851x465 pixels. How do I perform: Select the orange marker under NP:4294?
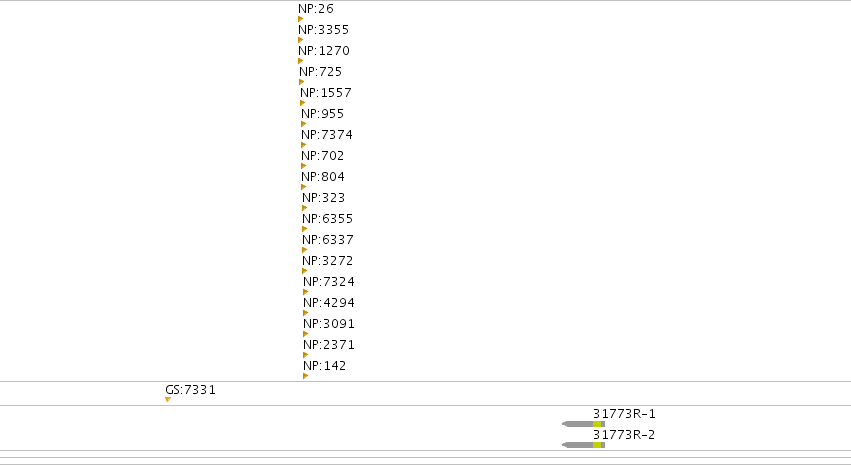(x=306, y=313)
